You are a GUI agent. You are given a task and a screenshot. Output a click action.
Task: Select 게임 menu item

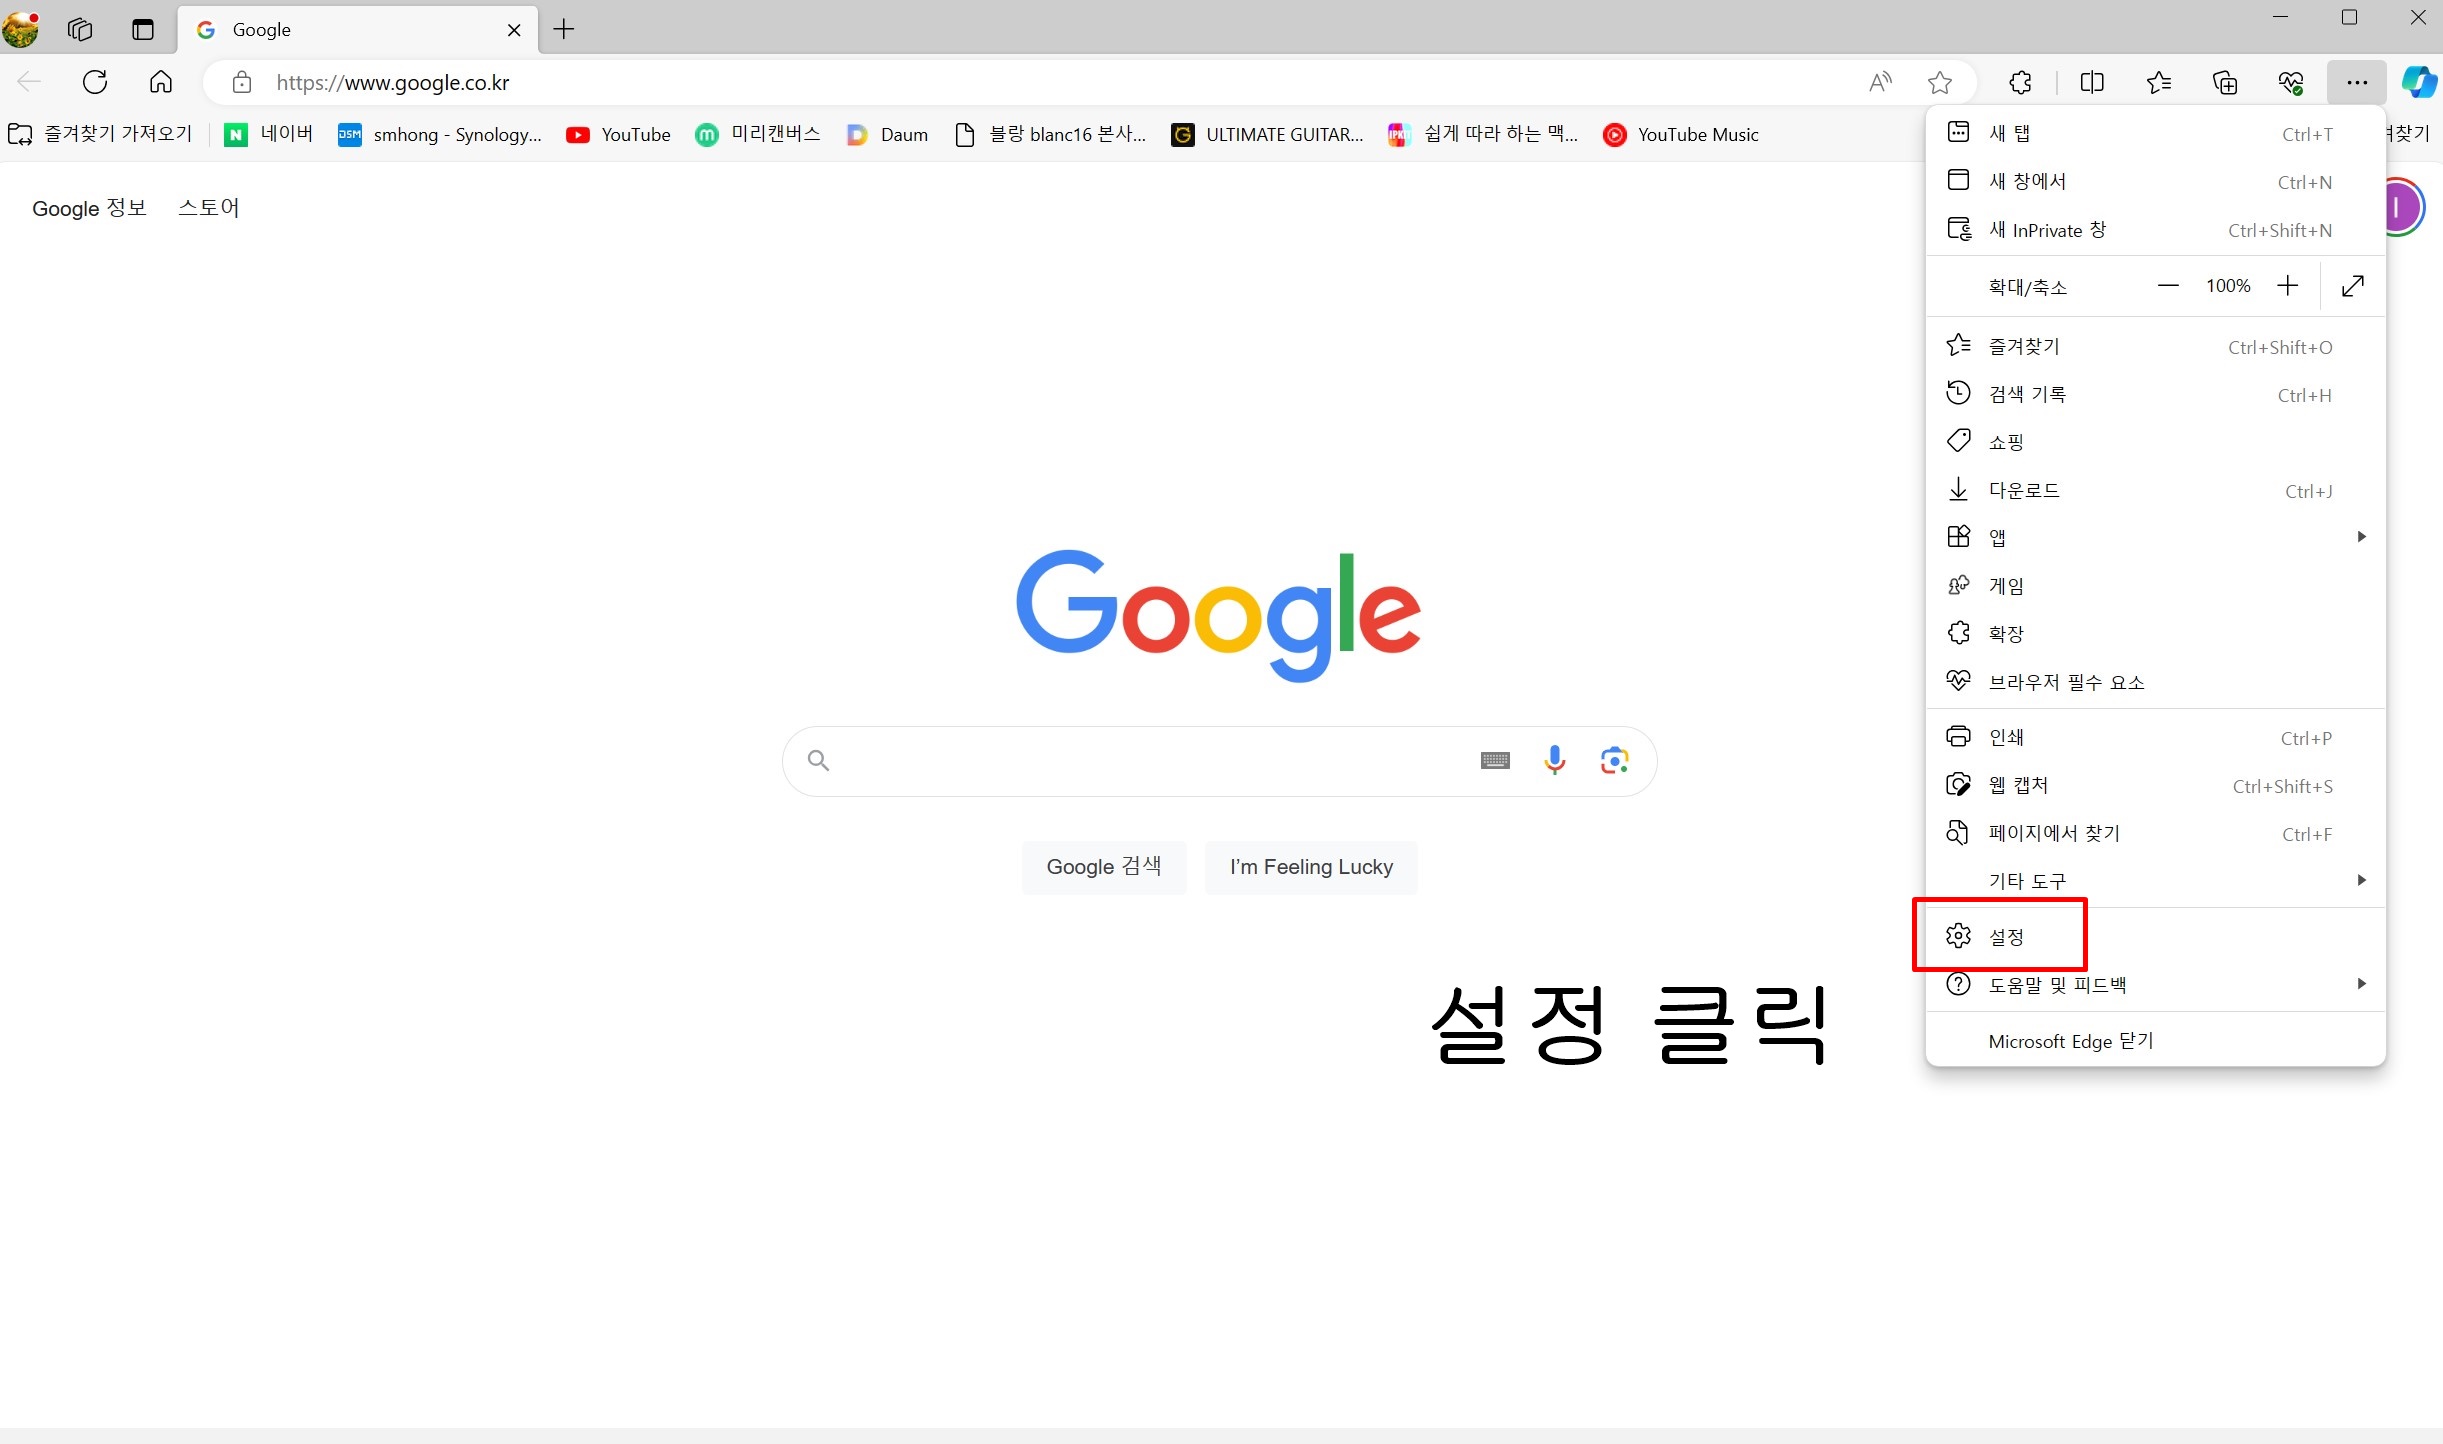[x=2155, y=586]
